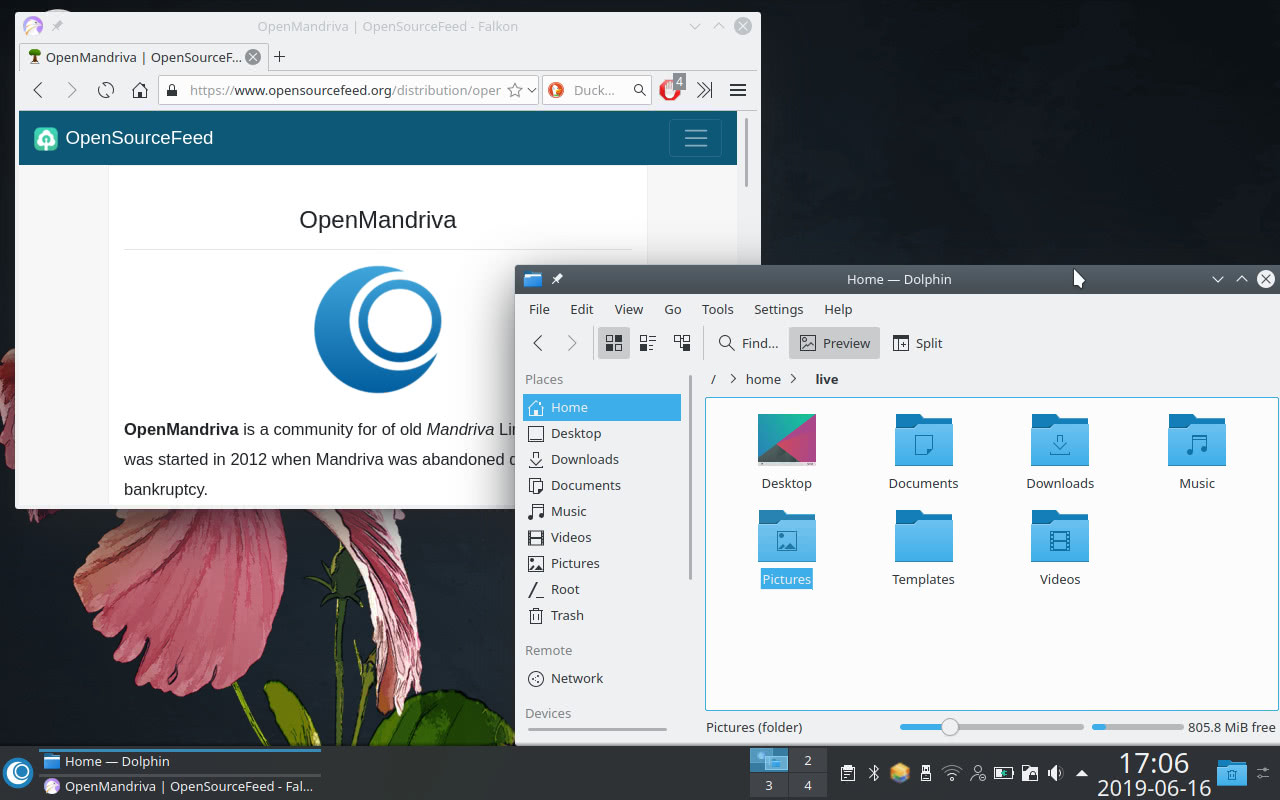Select Documents in Places panel
1280x800 pixels.
click(602, 485)
